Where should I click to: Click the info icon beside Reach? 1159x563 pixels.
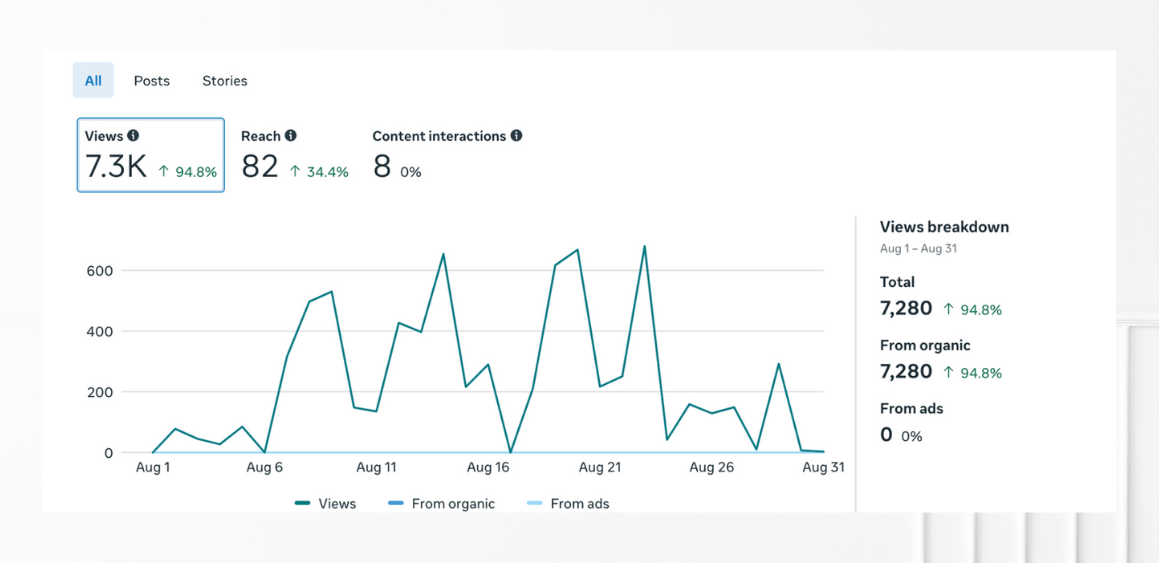tap(290, 136)
